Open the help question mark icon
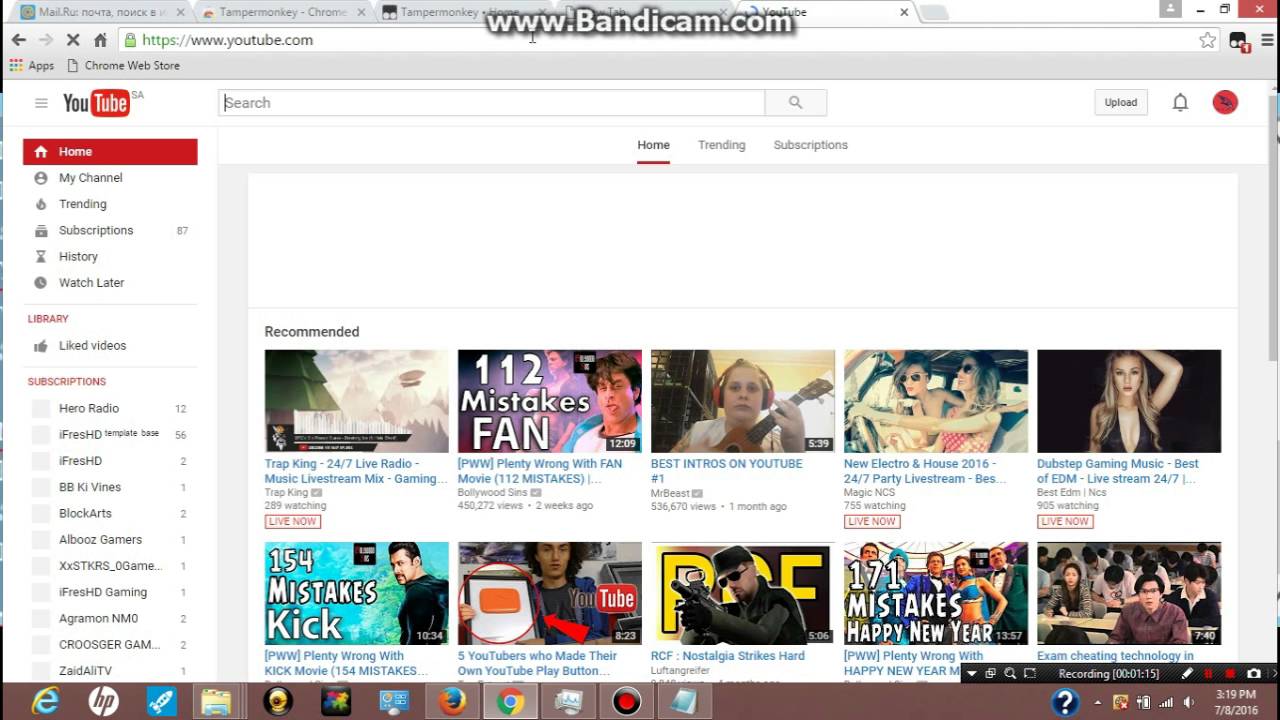 tap(1065, 702)
